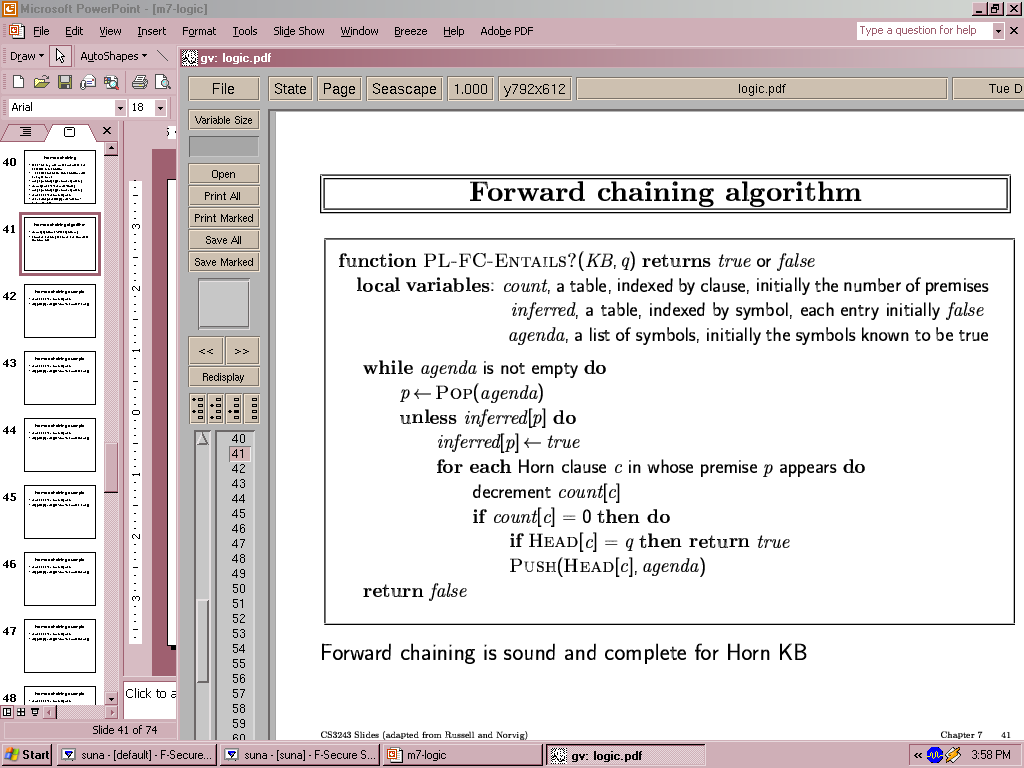1024x768 pixels.
Task: Toggle mark on current page button
Action: tap(232, 408)
